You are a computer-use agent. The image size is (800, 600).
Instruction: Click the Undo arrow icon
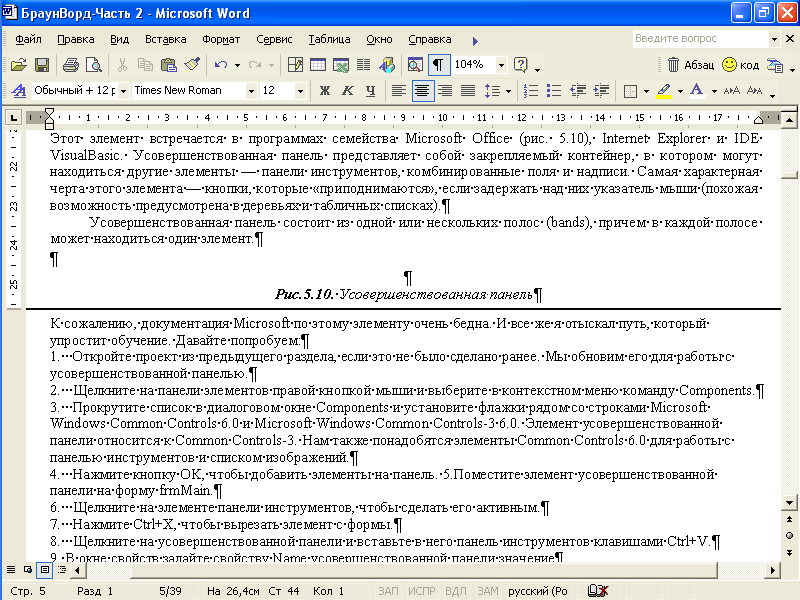220,65
